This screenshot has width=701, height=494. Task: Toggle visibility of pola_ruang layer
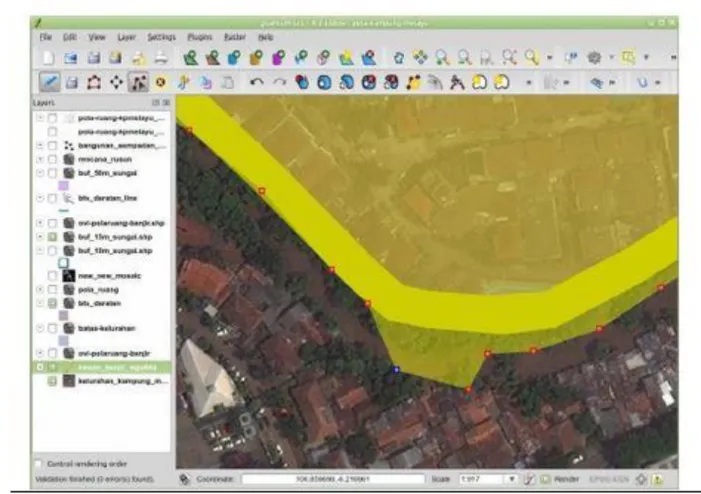coord(52,290)
